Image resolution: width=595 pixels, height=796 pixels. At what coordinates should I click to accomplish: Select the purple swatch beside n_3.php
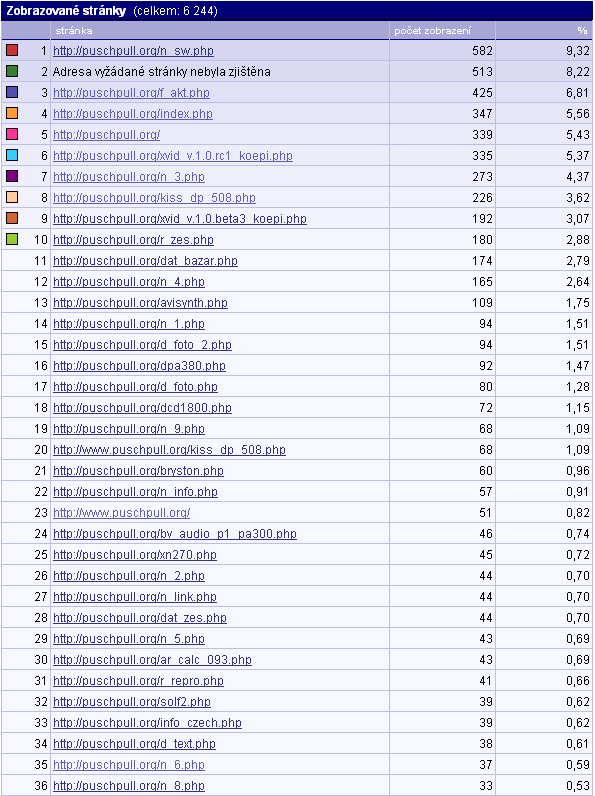[x=12, y=176]
